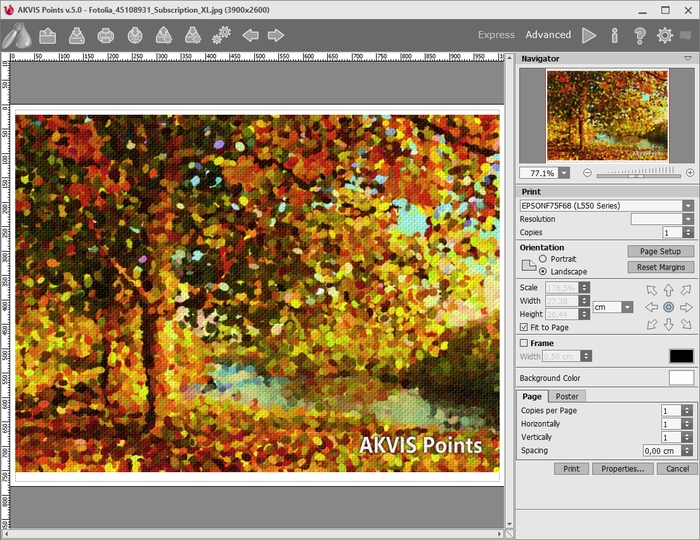Click the Cancel button

[x=677, y=469]
